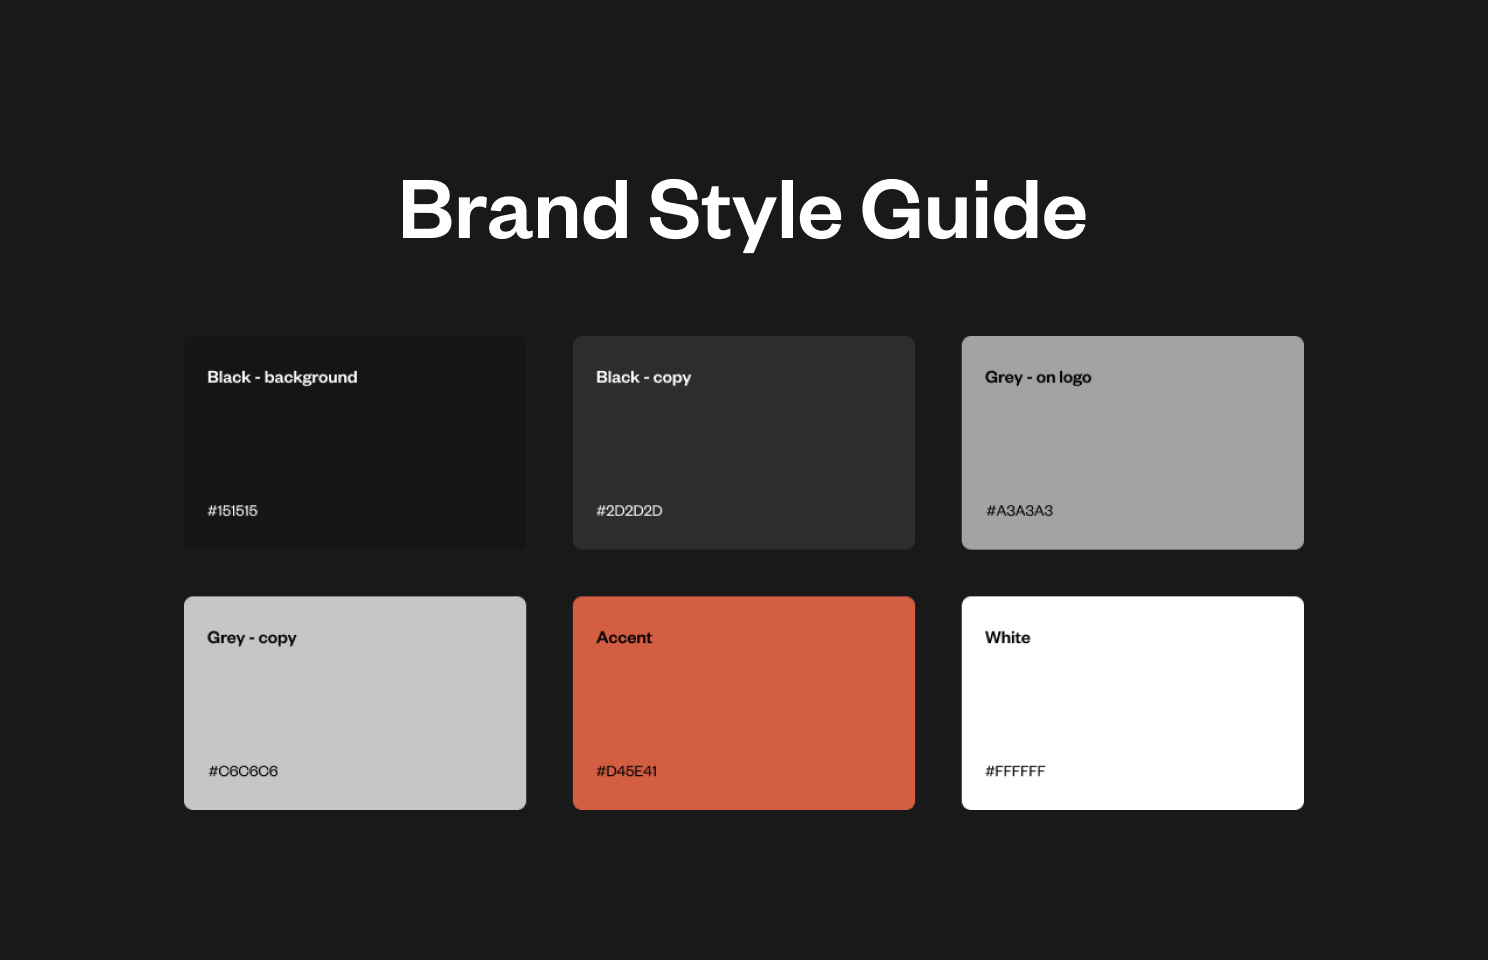Click the #FFFFFF hex code

(1015, 771)
